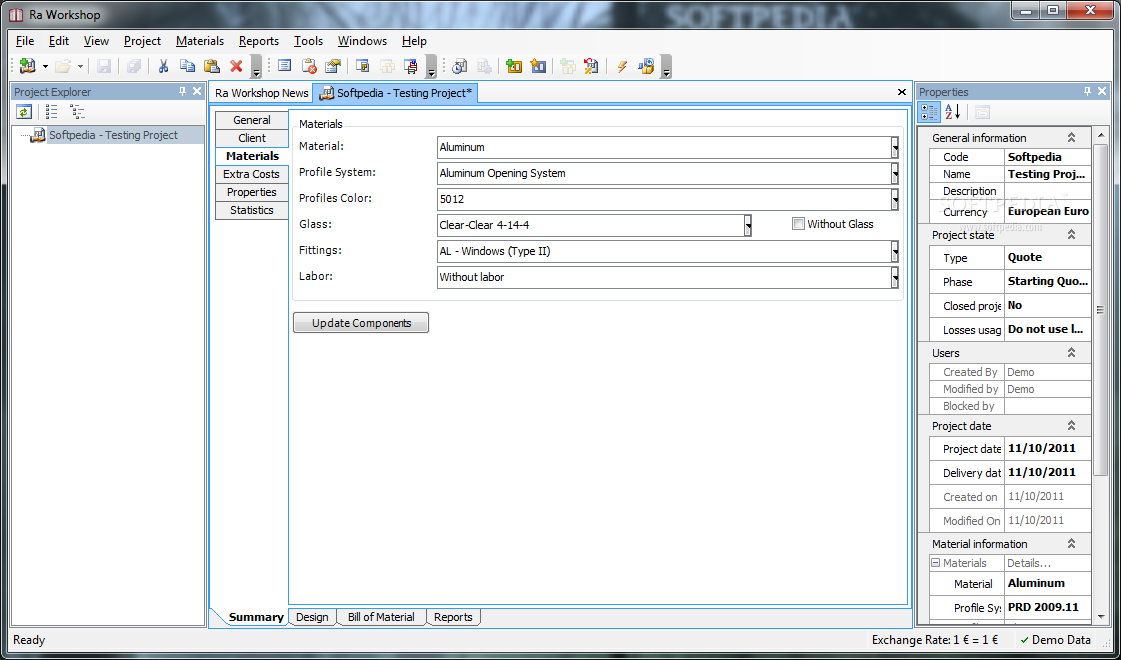Click the New Project toolbar icon
Image resolution: width=1121 pixels, height=660 pixels.
click(27, 67)
